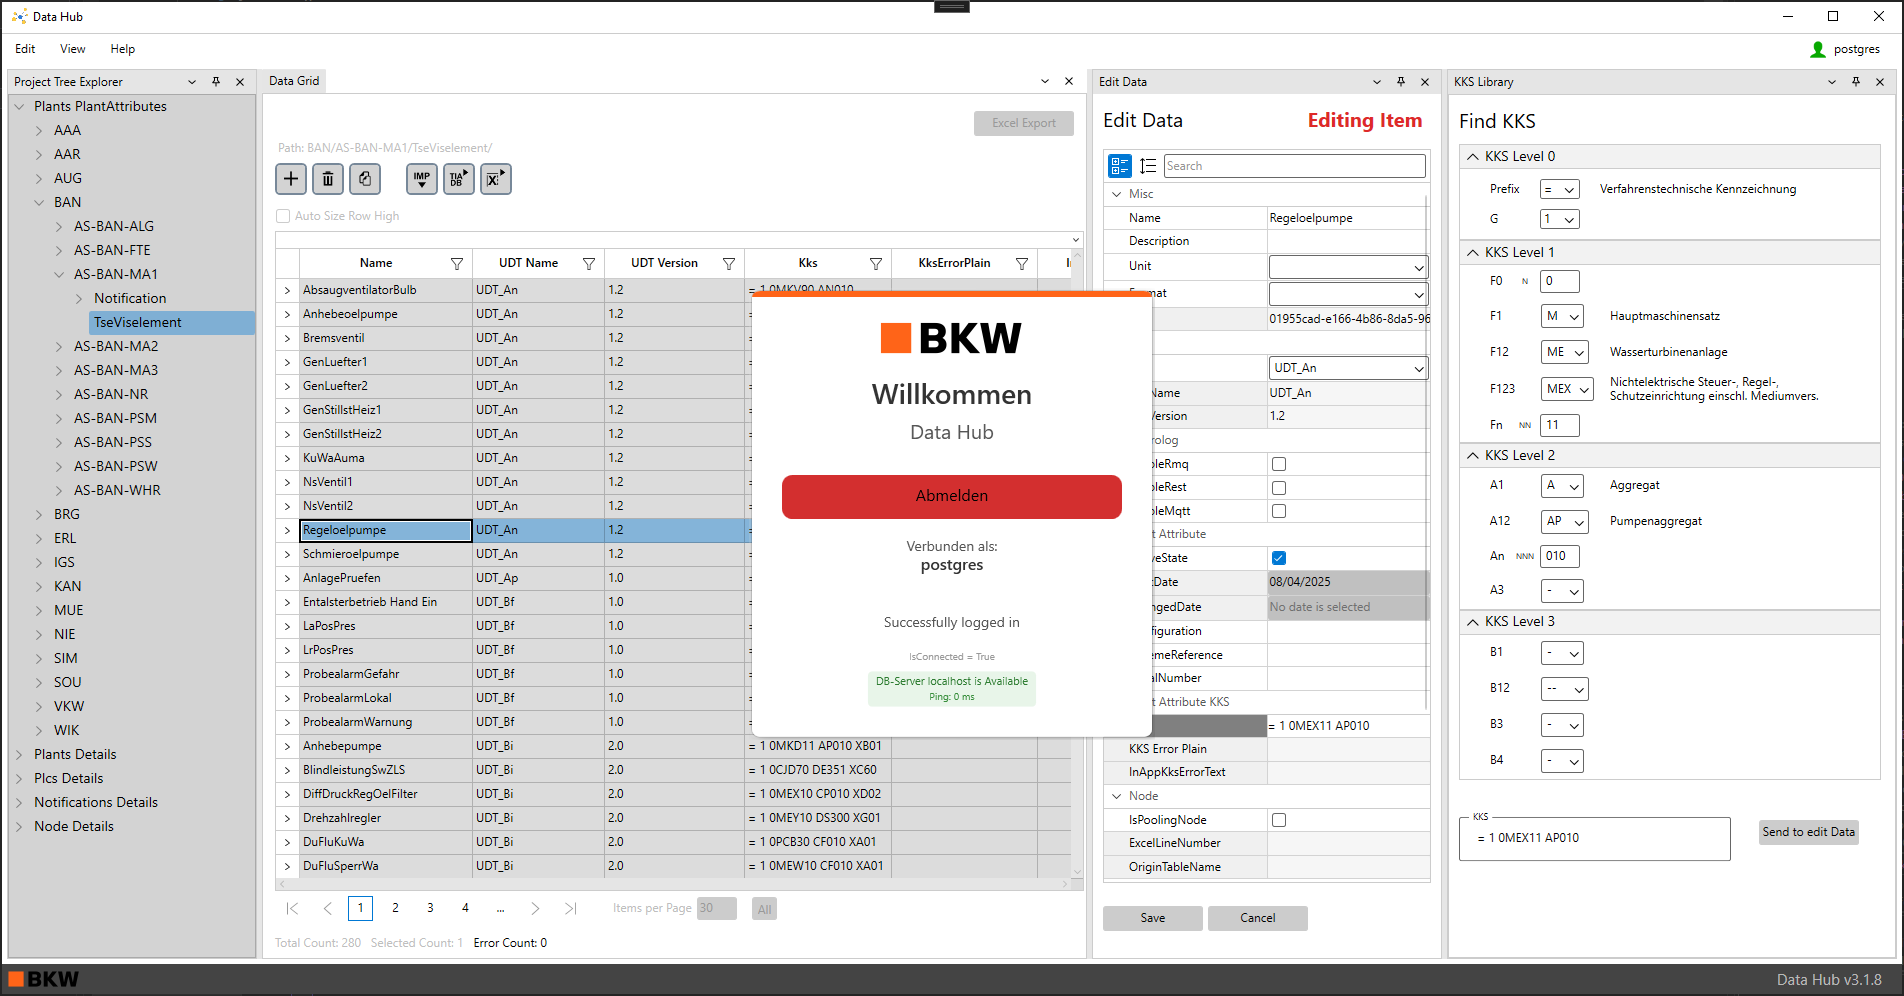Click the add new row plus icon
1904x996 pixels.
(x=291, y=179)
